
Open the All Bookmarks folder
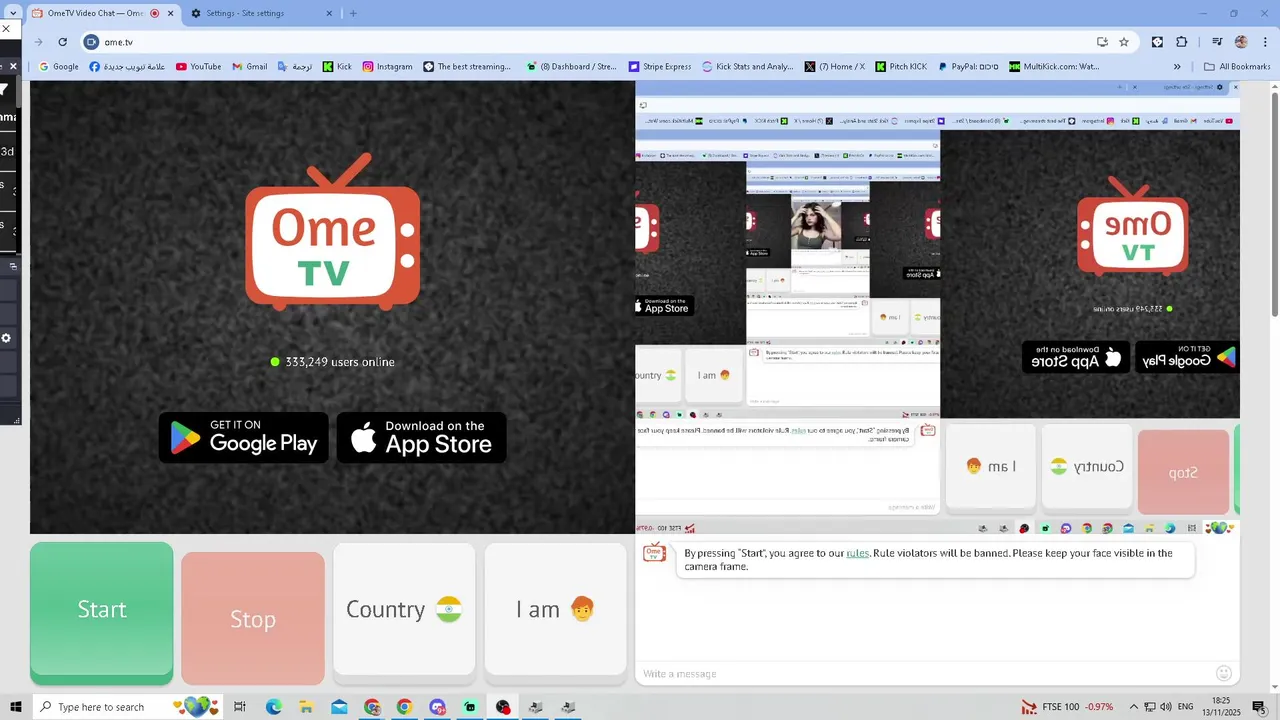click(1237, 67)
